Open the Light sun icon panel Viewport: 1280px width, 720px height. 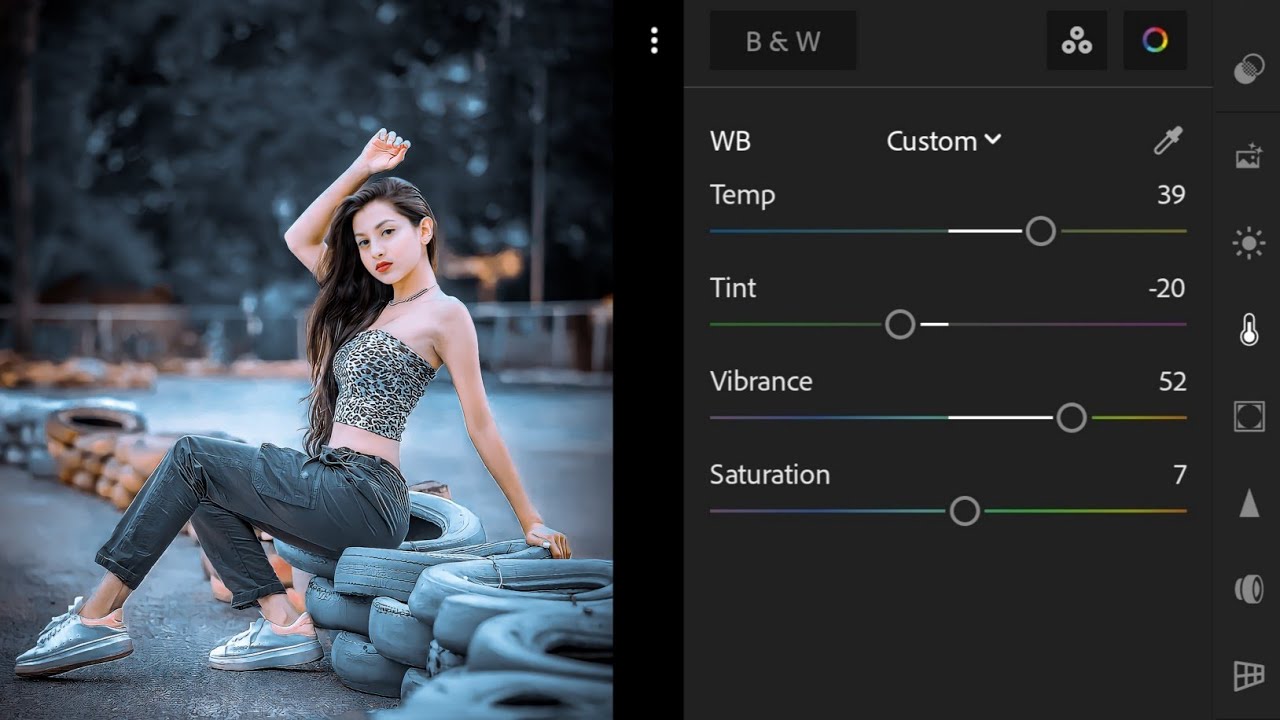click(x=1249, y=243)
